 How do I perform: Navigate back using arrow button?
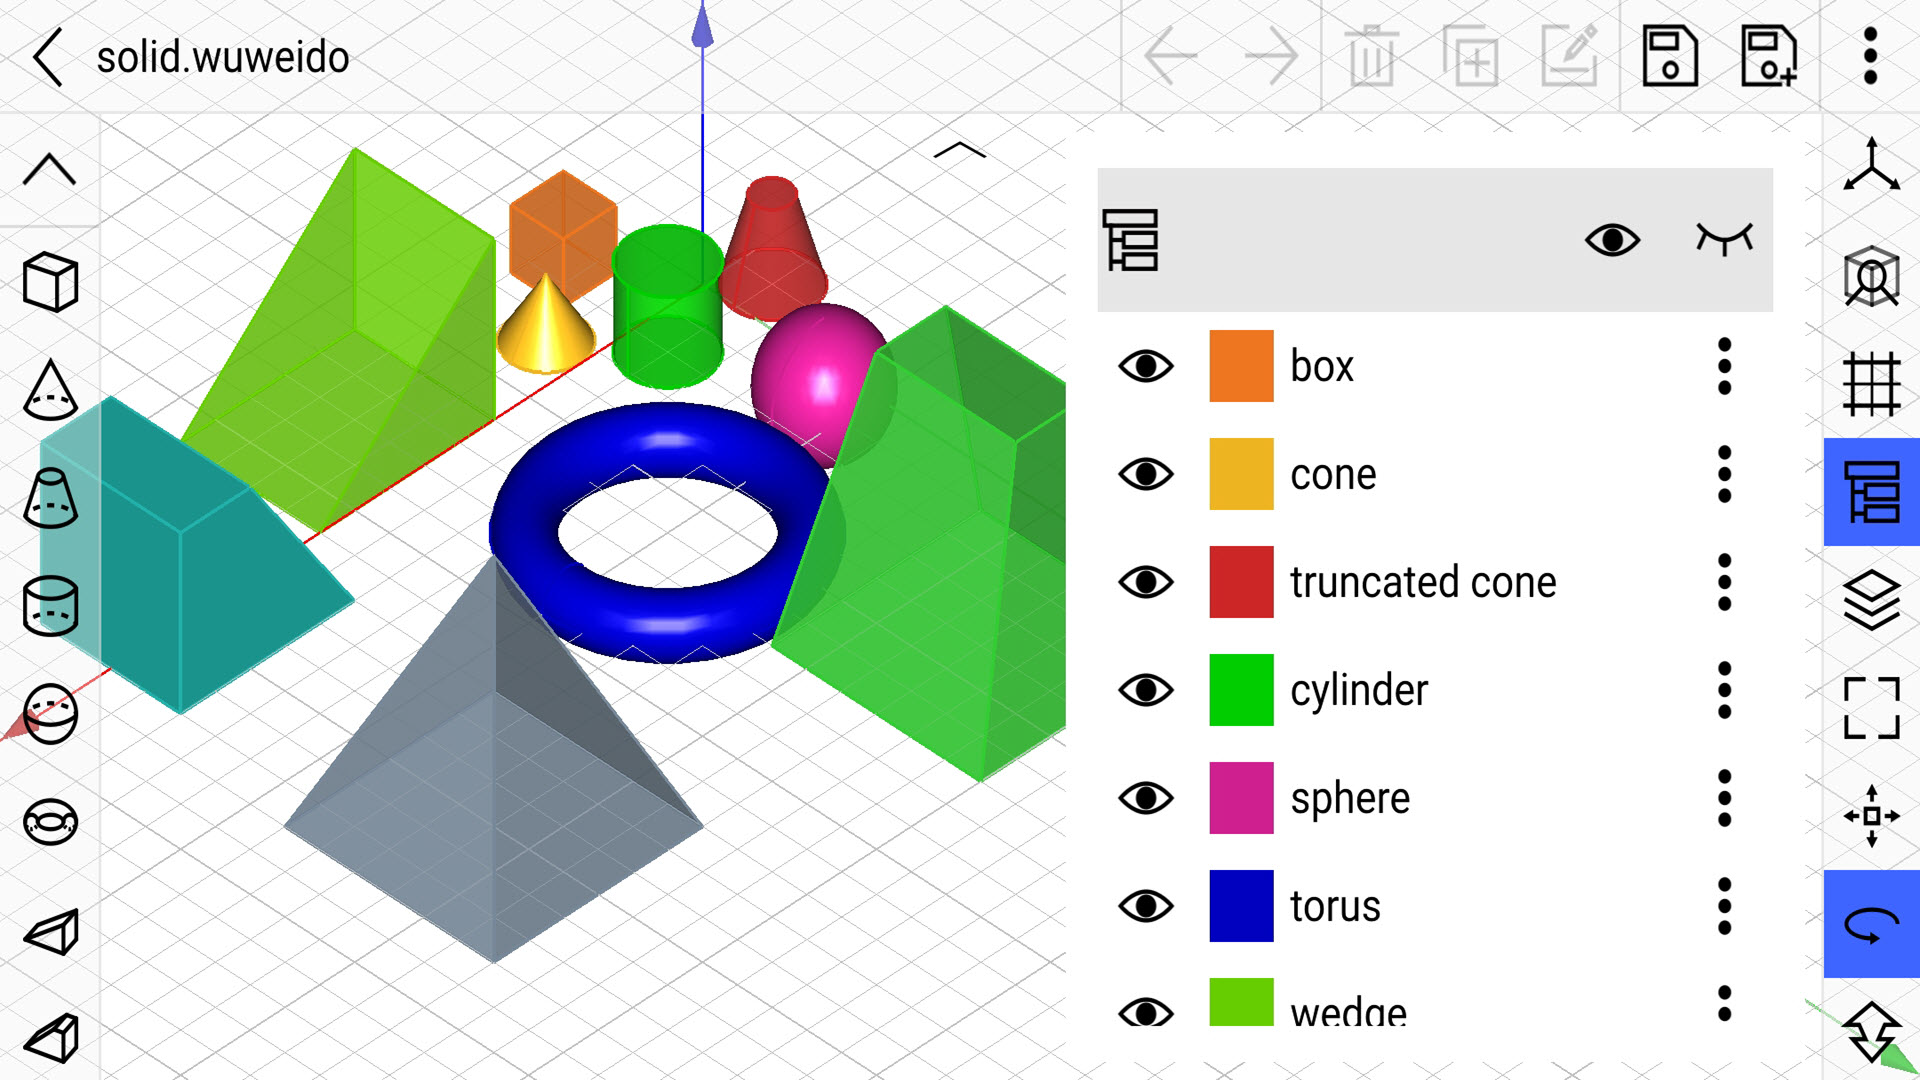click(47, 53)
